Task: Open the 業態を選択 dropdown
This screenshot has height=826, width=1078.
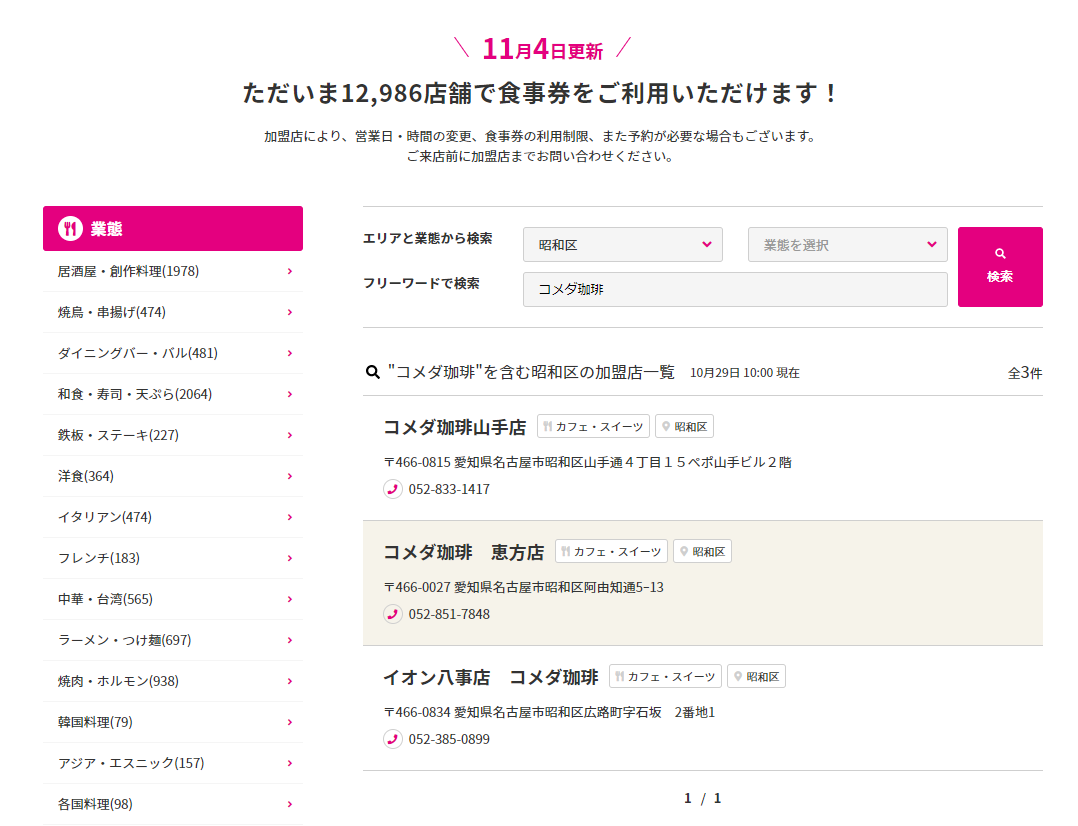Action: click(x=847, y=245)
